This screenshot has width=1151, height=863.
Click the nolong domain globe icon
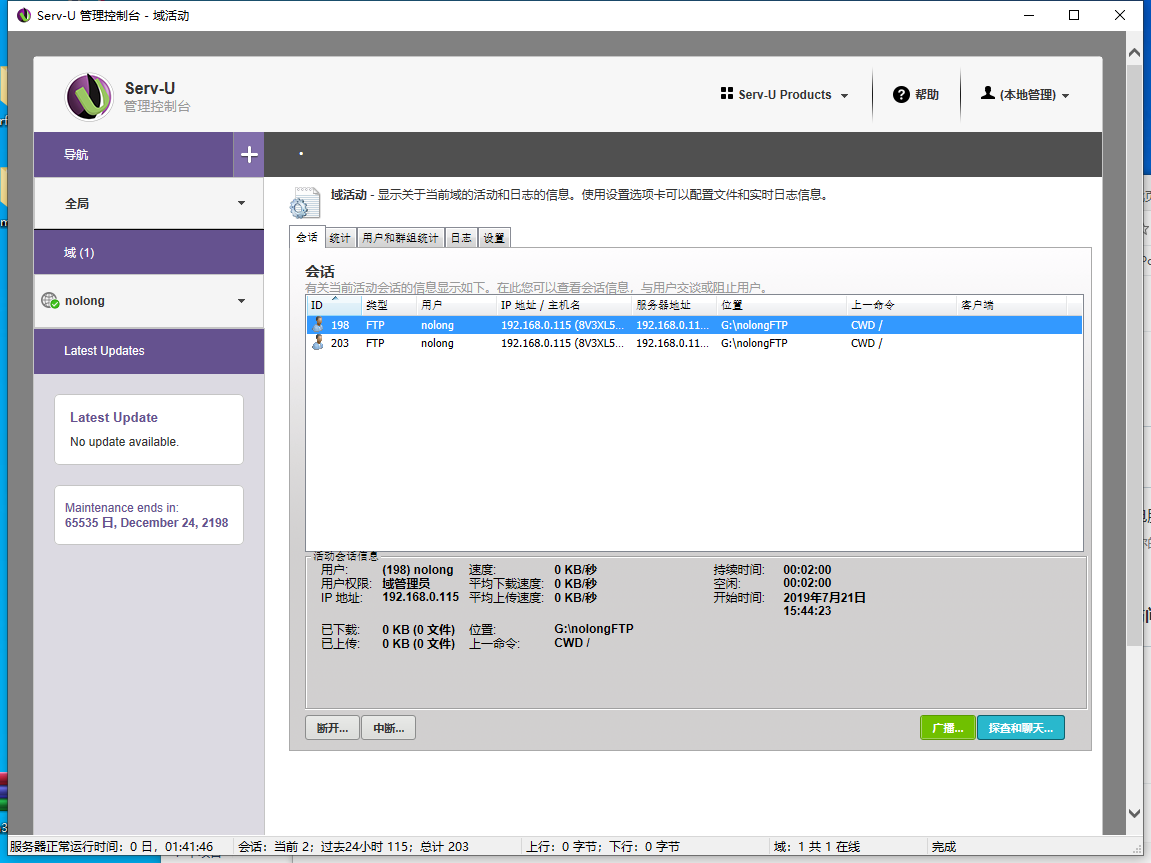[x=50, y=301]
